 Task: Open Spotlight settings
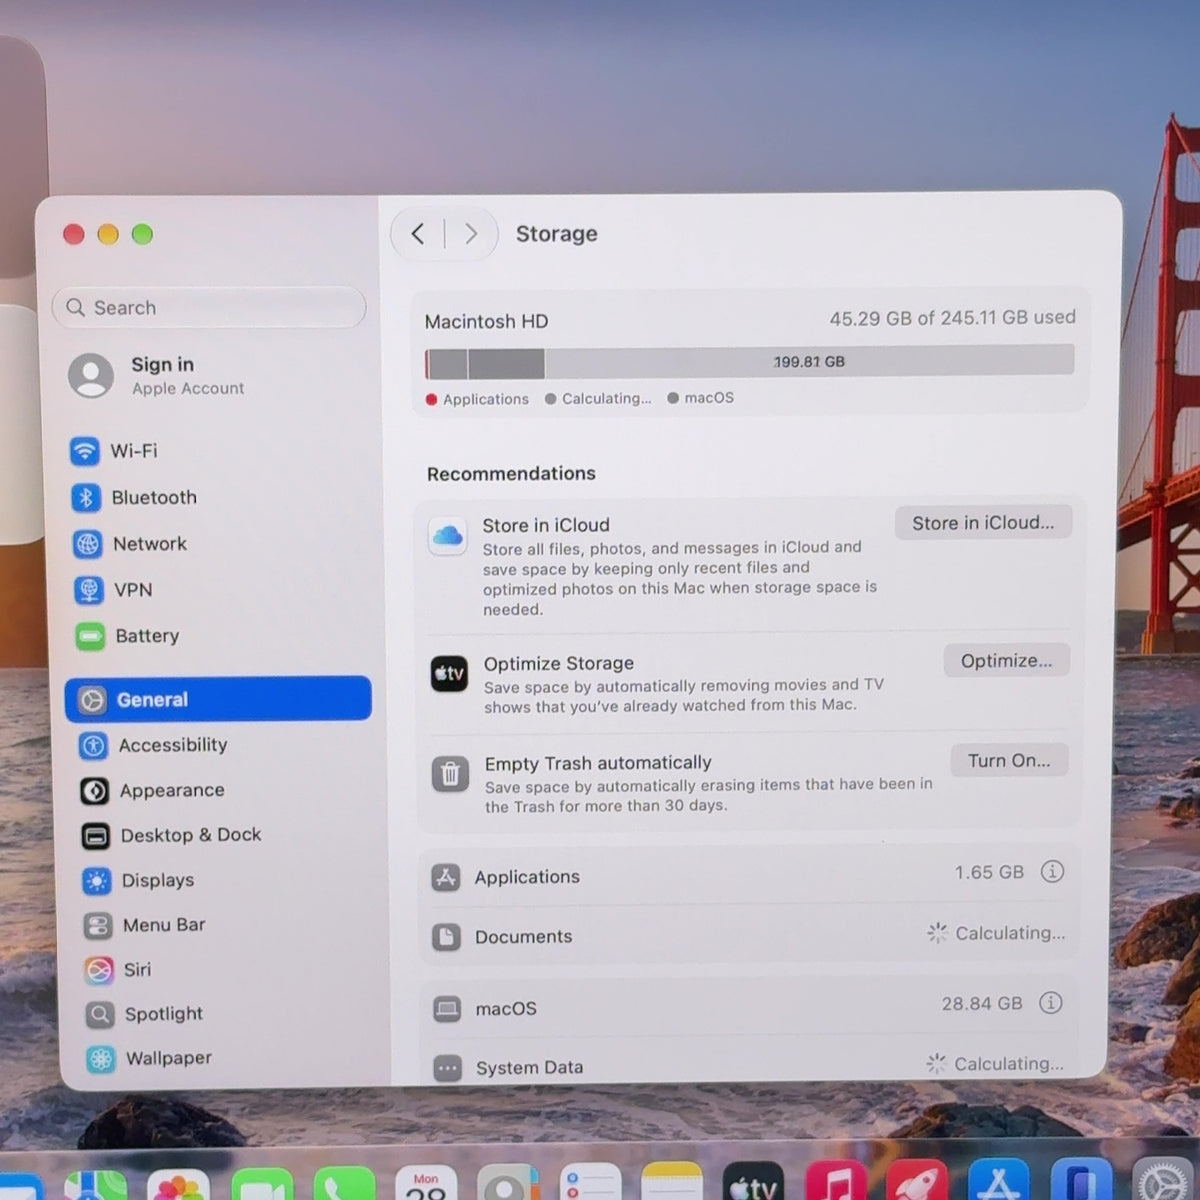pyautogui.click(x=145, y=1014)
